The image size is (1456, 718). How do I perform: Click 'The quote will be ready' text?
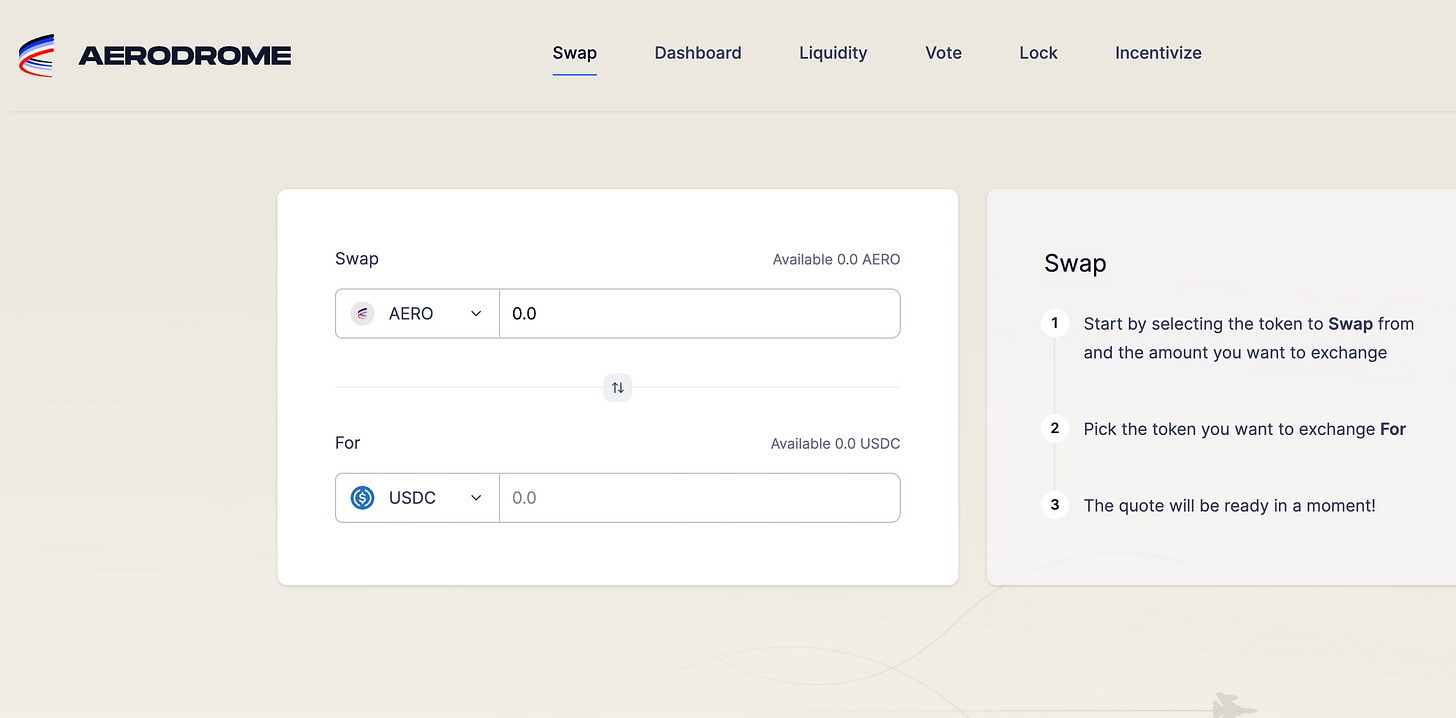[1230, 506]
